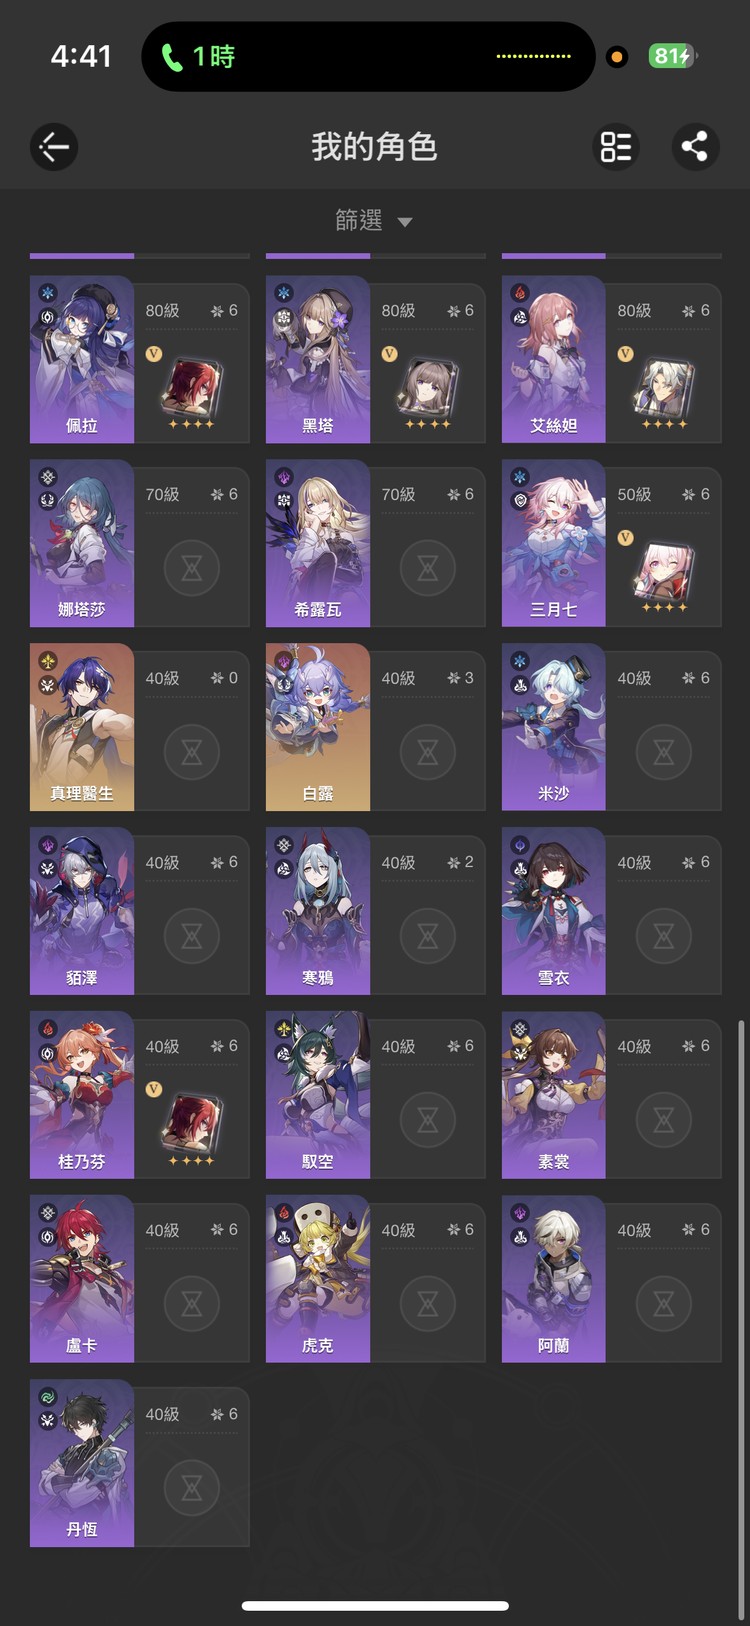Open the 篩選 filter dropdown
The height and width of the screenshot is (1626, 750).
[374, 220]
